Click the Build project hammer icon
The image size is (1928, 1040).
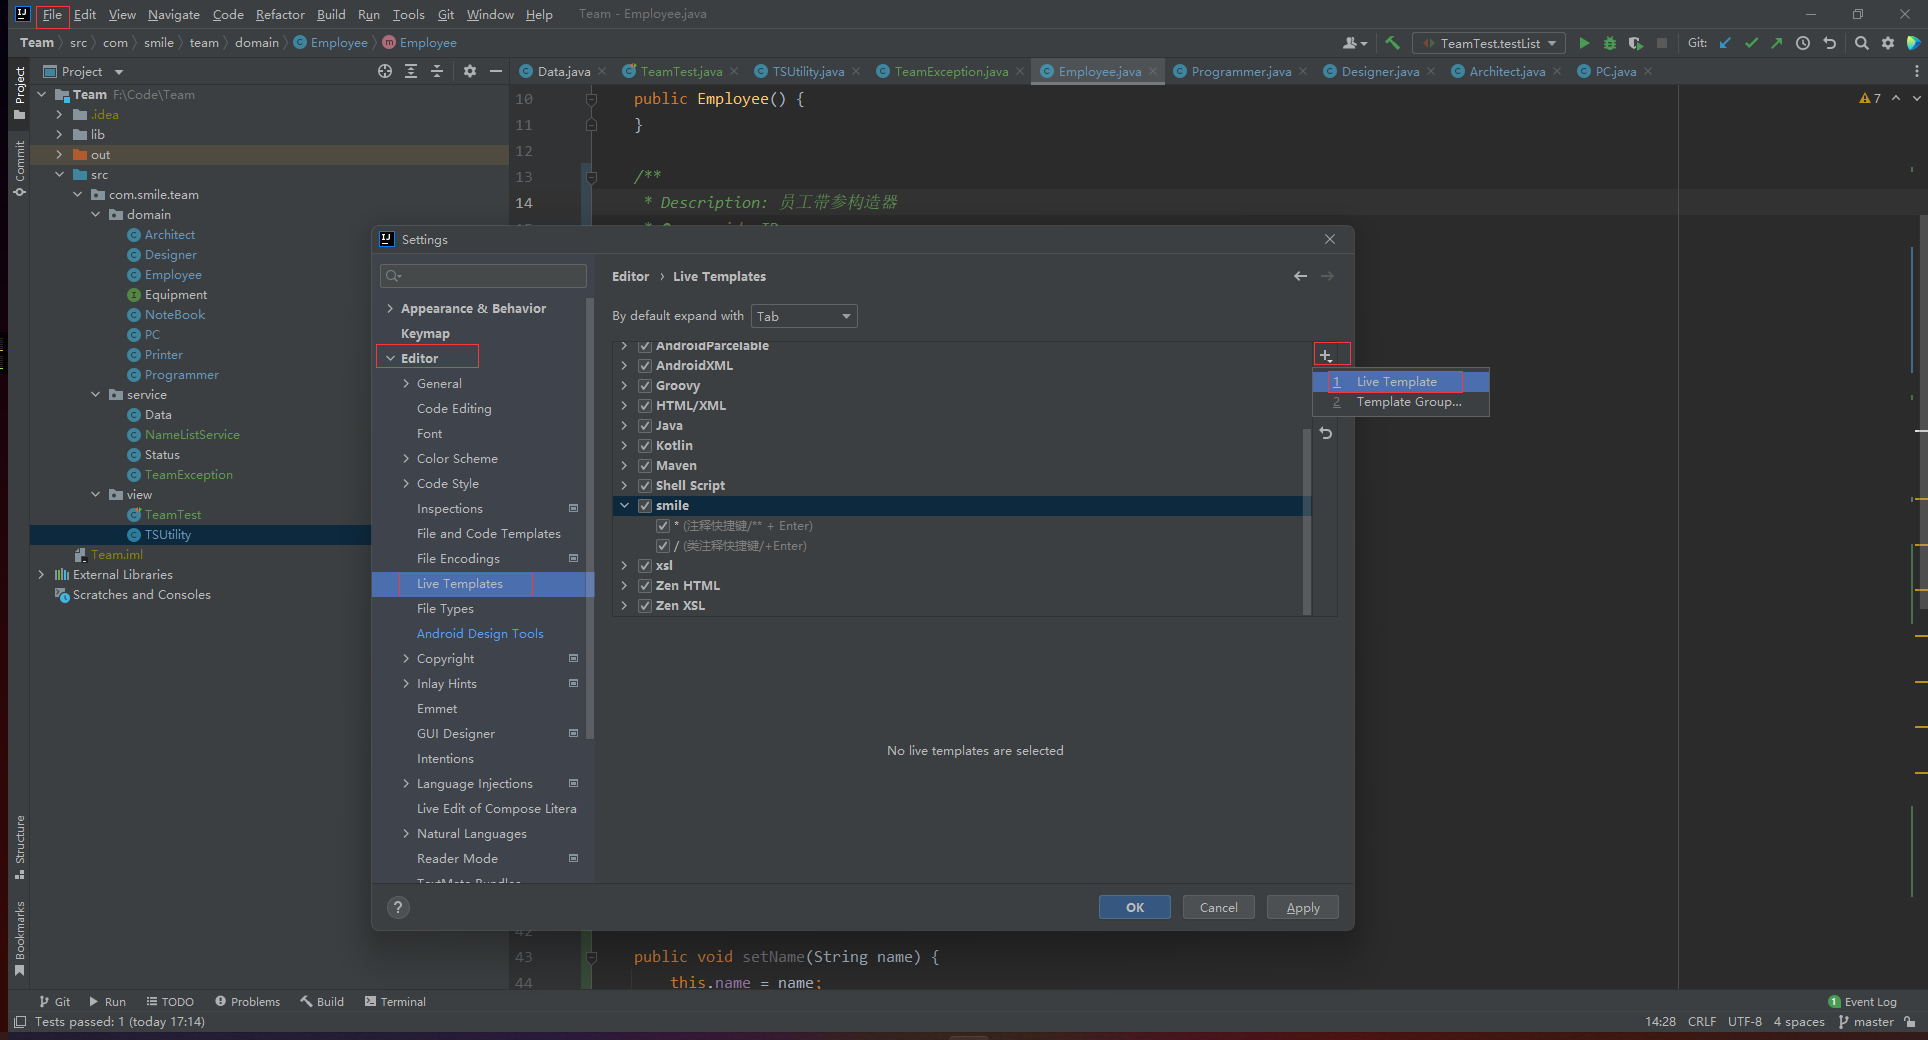1393,43
